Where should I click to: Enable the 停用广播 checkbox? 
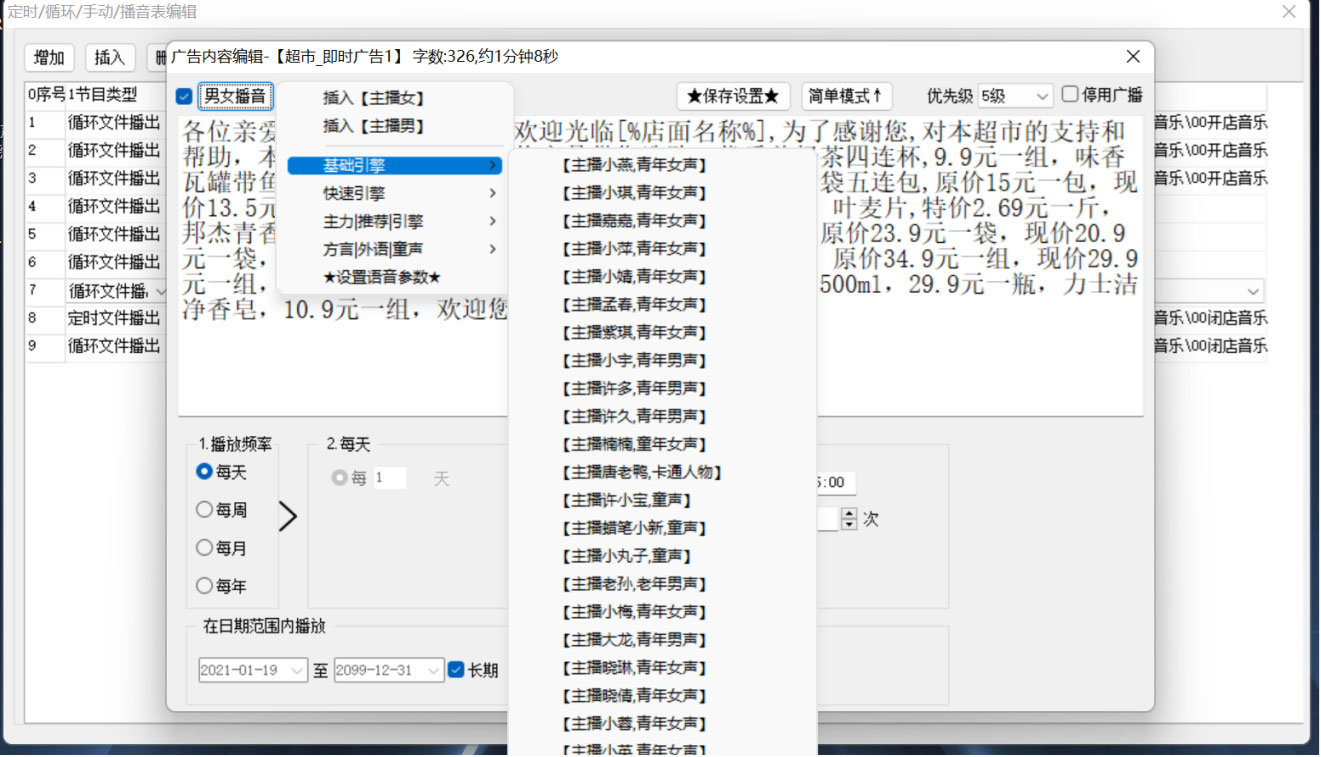pos(1070,95)
